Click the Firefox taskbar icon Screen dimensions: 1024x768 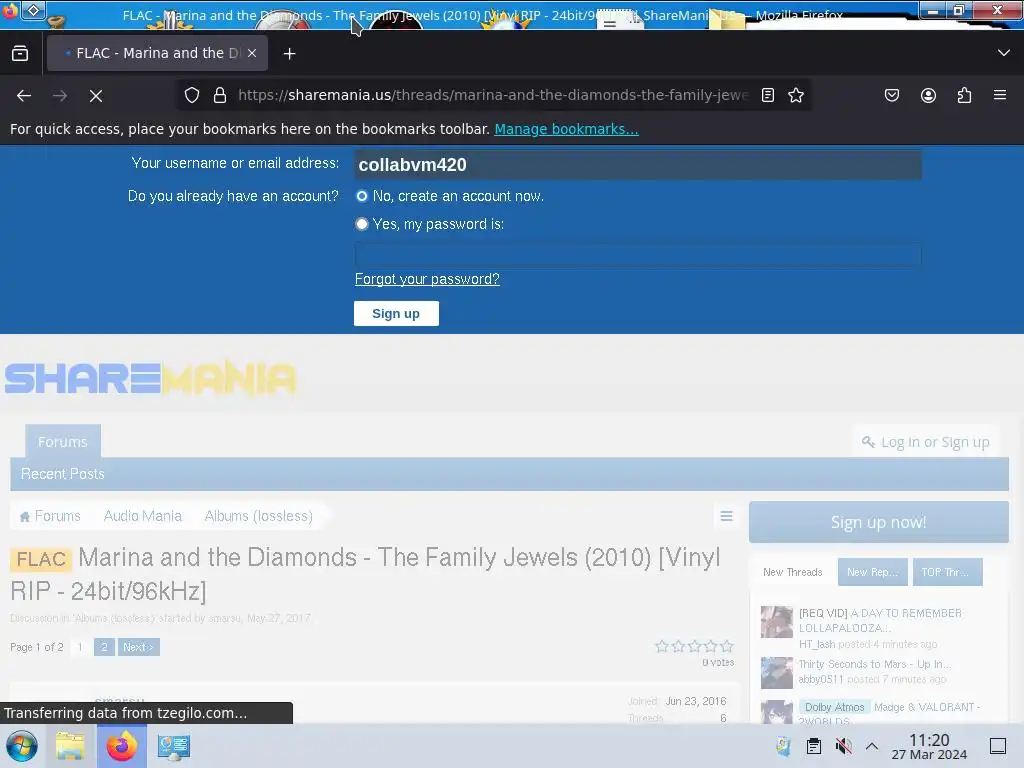(122, 746)
